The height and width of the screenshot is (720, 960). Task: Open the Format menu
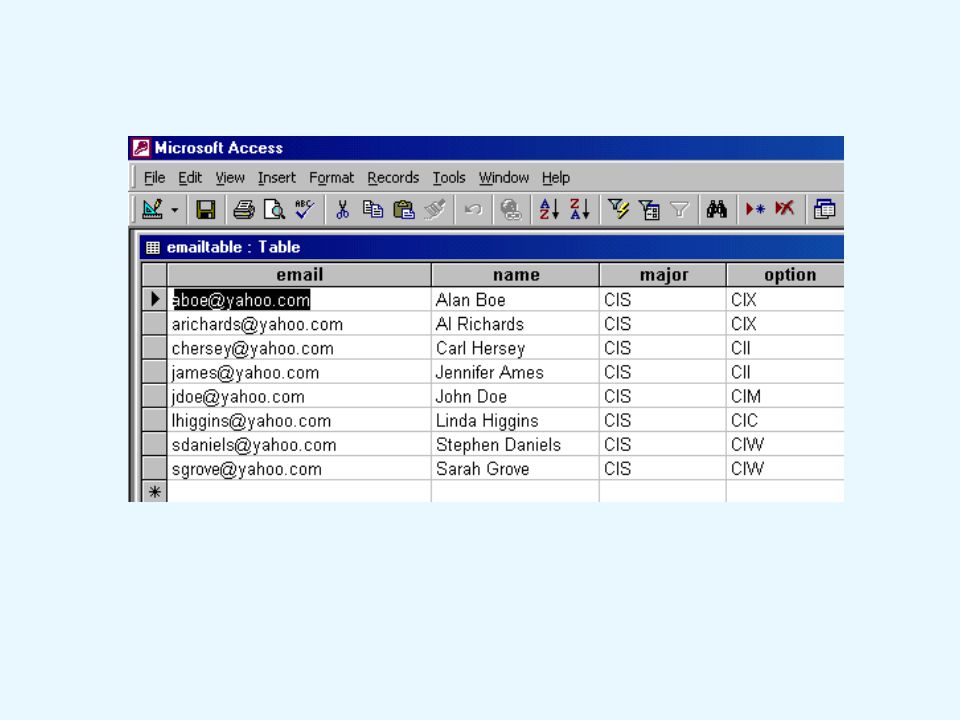331,178
